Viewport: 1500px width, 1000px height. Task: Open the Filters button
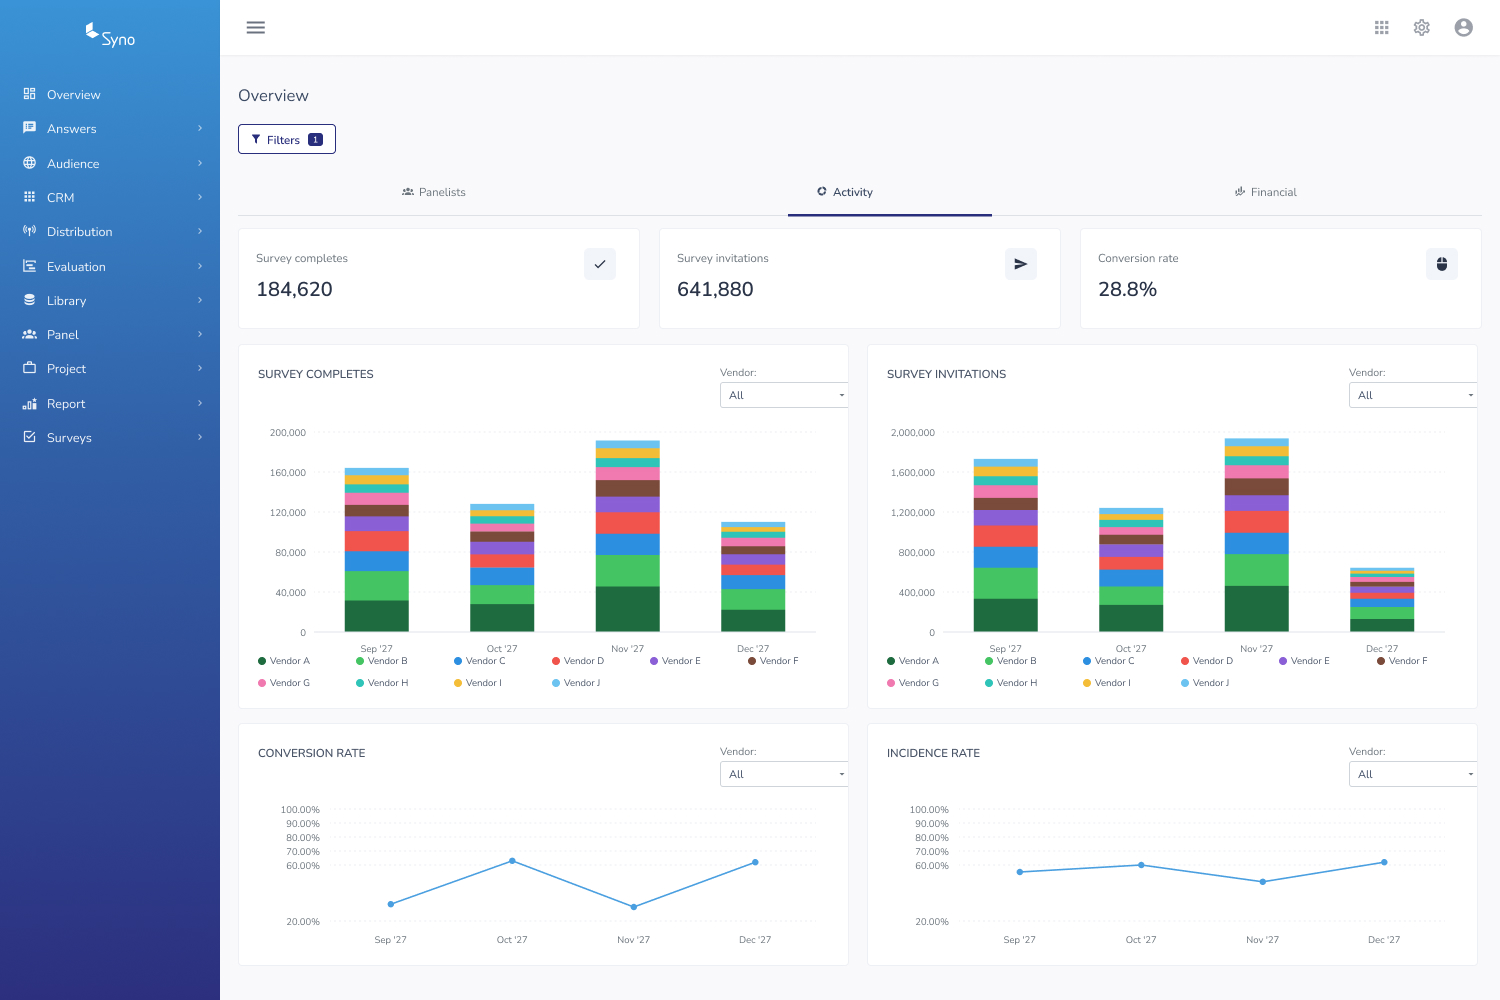[x=287, y=139]
